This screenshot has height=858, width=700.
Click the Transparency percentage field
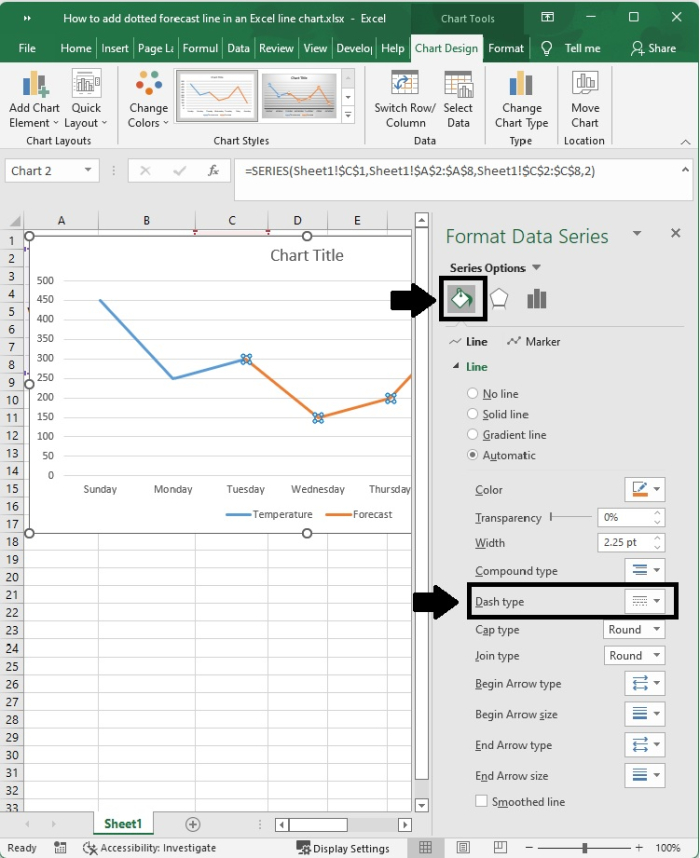click(625, 517)
